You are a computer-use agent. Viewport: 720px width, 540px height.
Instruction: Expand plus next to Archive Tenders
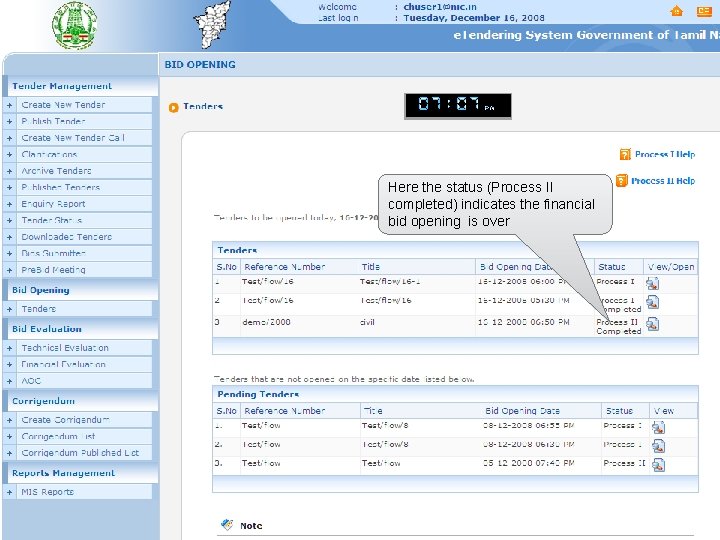tap(9, 171)
